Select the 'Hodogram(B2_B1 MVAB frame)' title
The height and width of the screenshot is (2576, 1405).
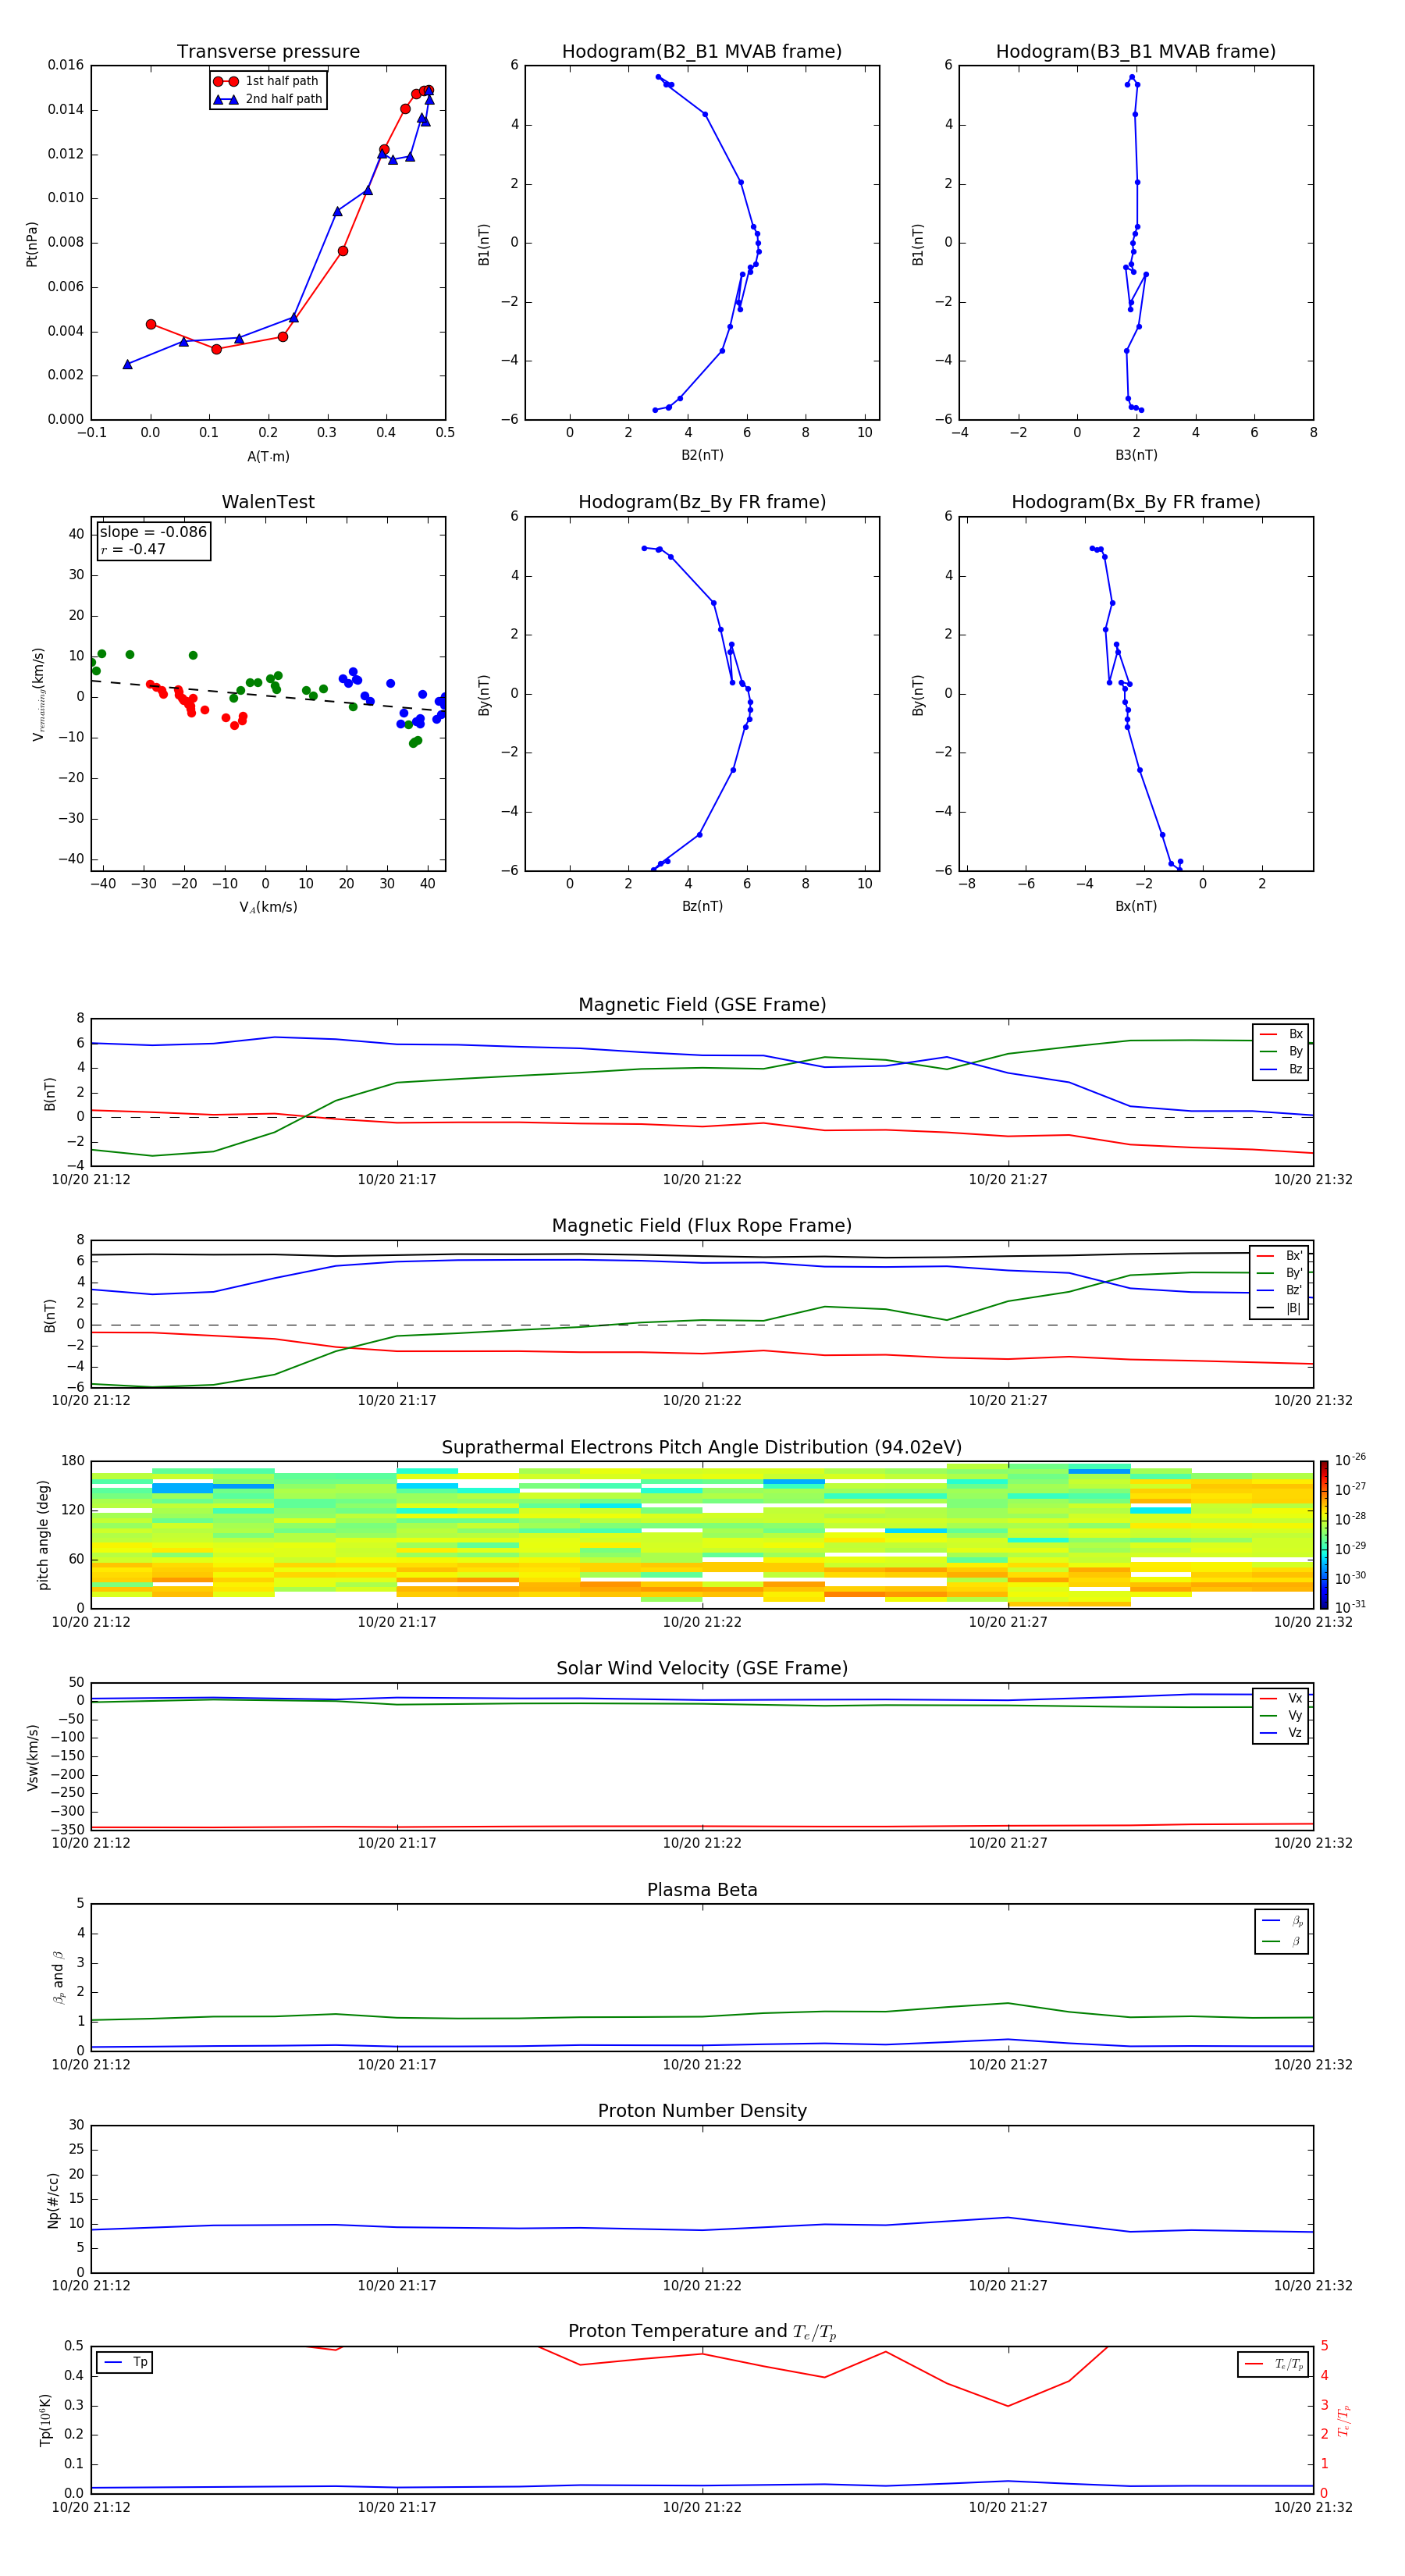click(702, 52)
